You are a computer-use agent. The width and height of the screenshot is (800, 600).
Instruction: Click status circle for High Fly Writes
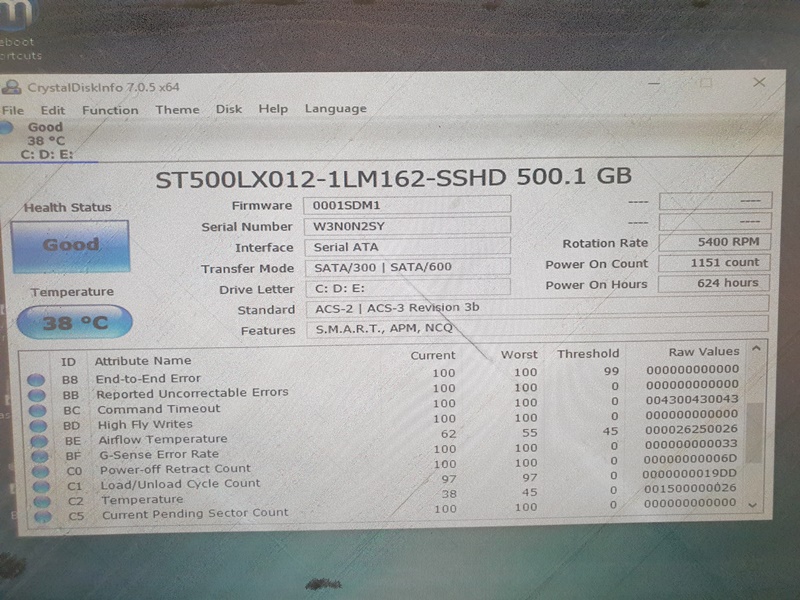[38, 426]
